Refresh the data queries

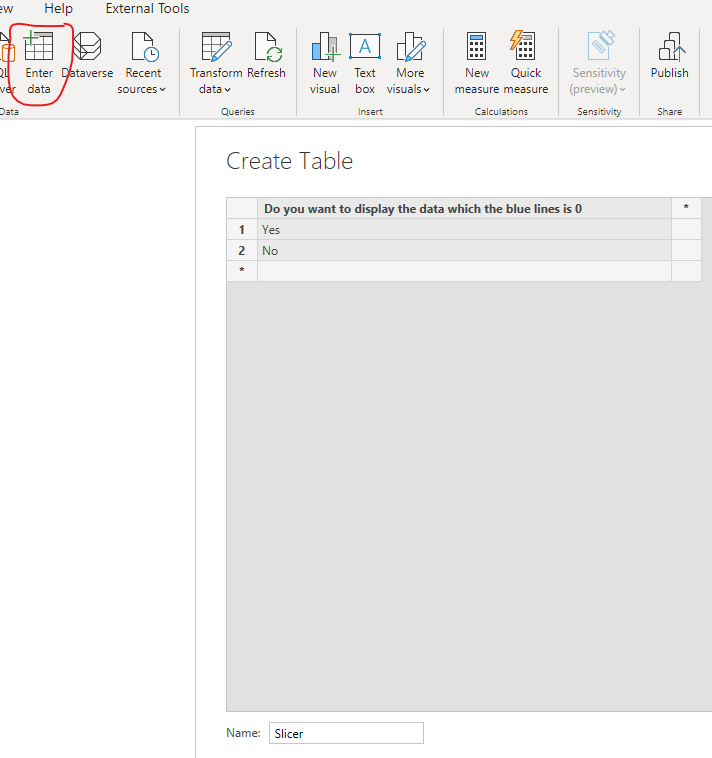(266, 55)
